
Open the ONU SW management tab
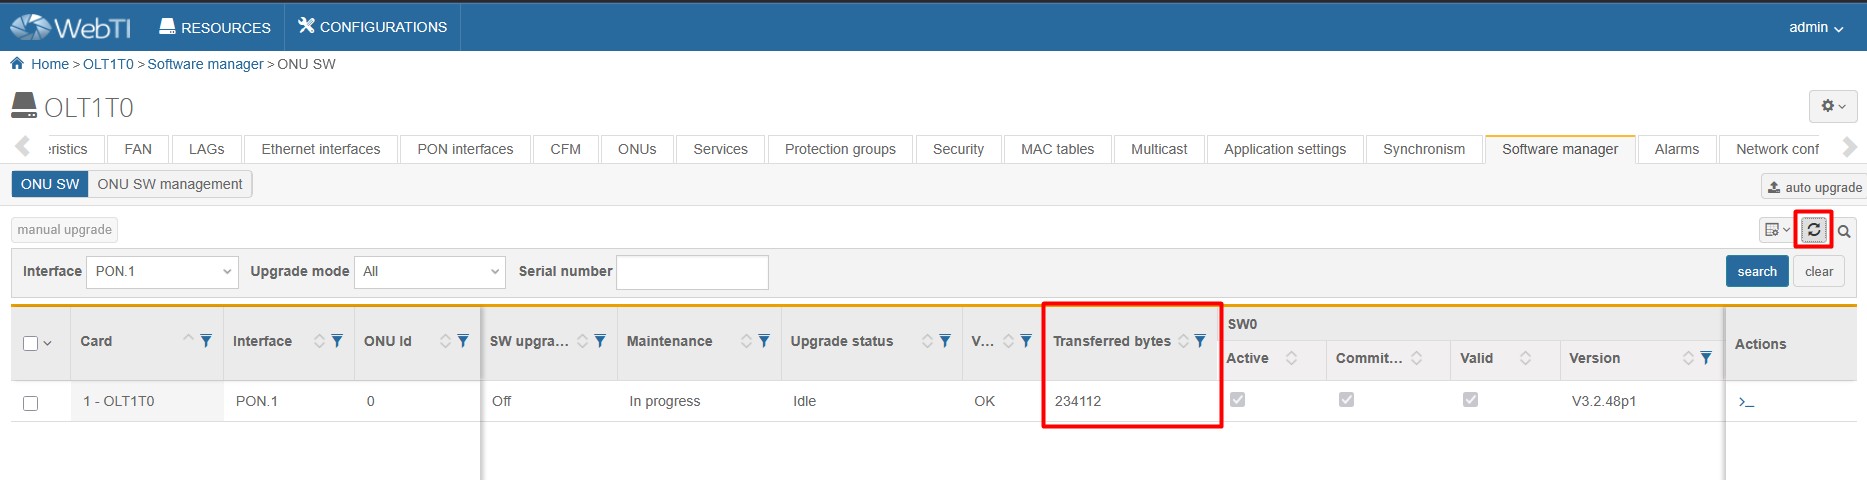point(170,184)
